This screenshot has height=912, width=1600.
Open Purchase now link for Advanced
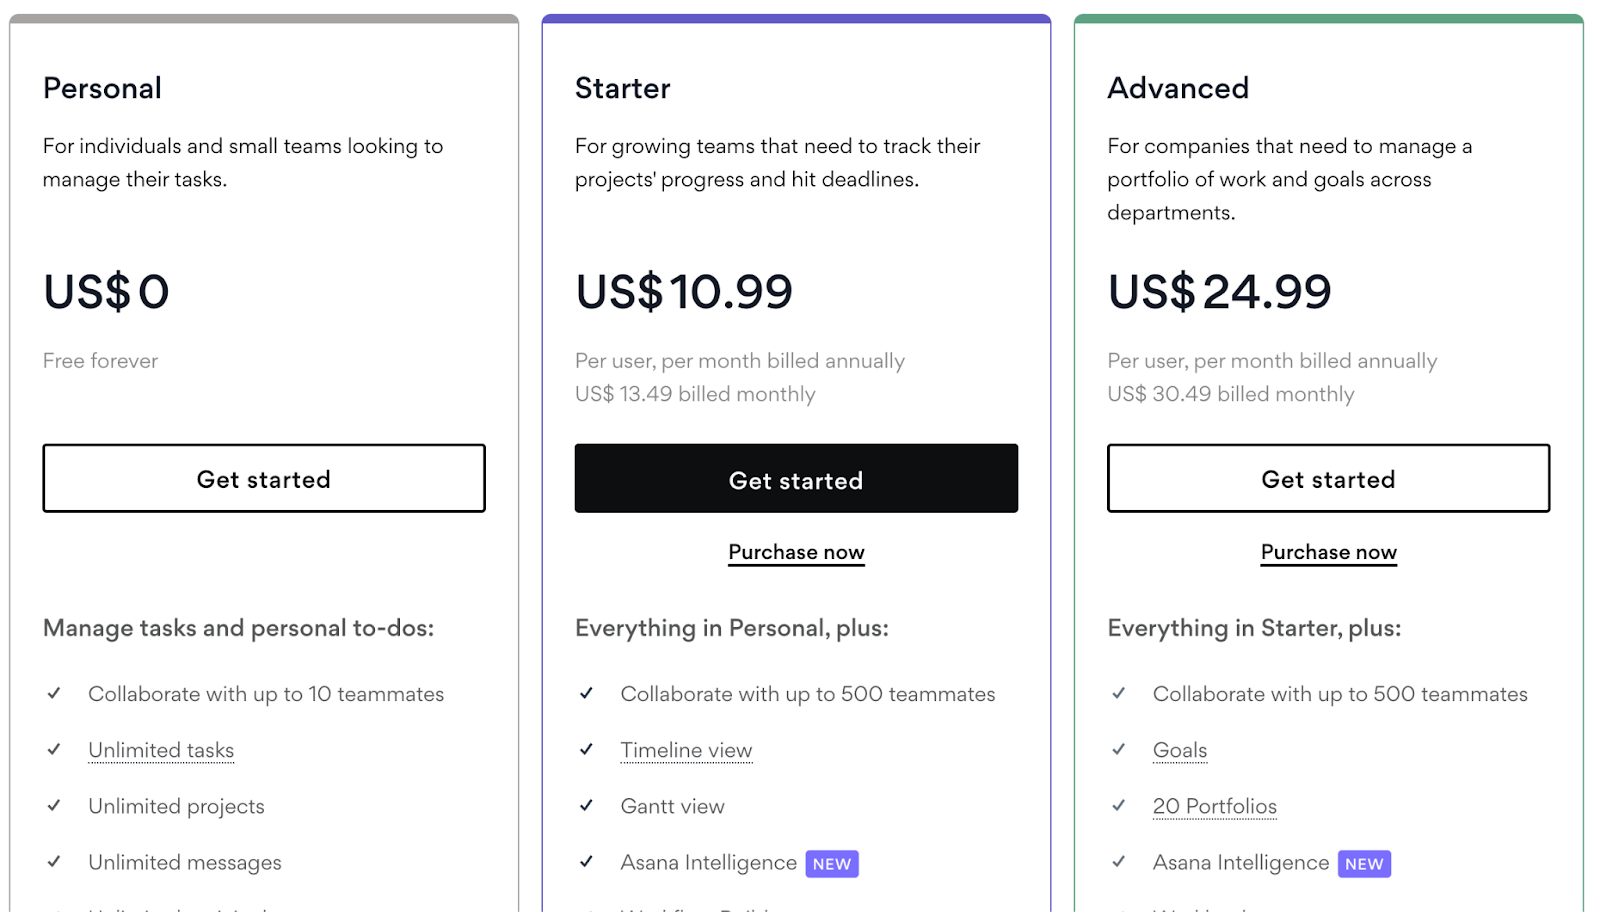(x=1328, y=552)
